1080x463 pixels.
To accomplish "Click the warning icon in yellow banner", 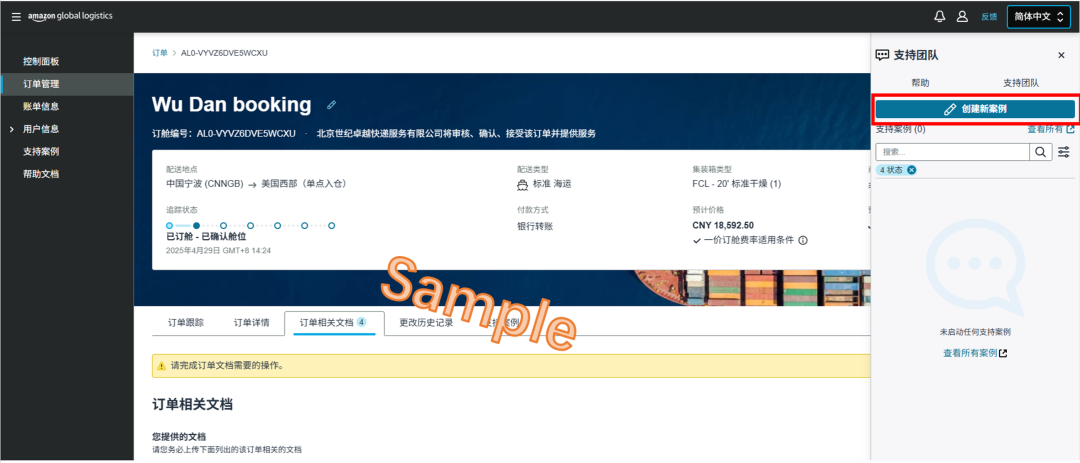I will pyautogui.click(x=161, y=366).
